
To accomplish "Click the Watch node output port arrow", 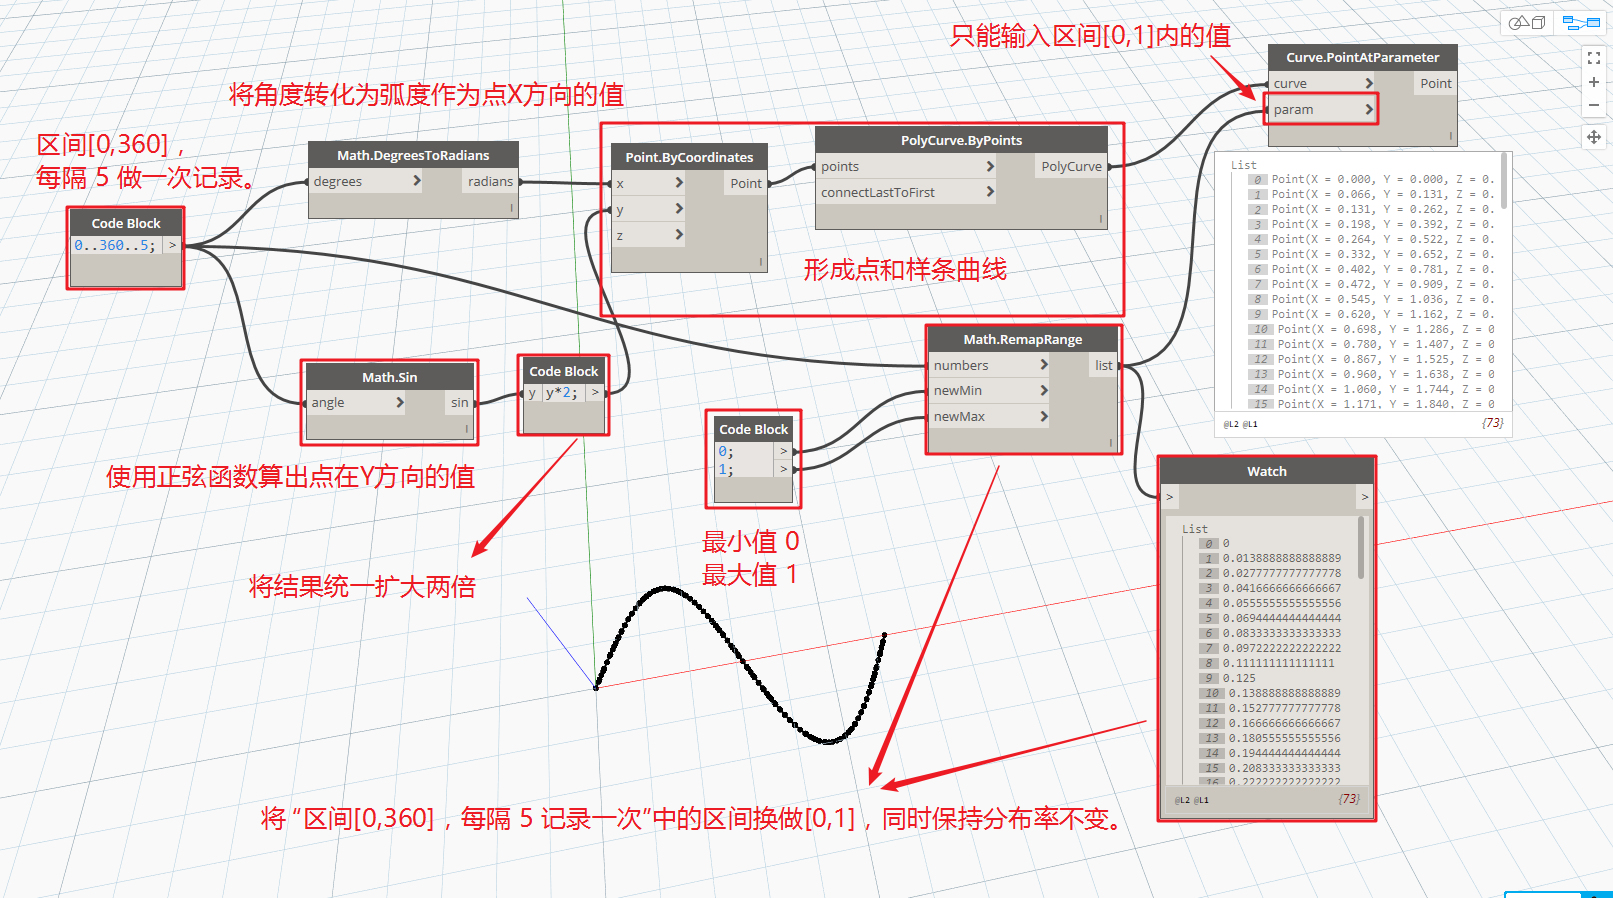I will pos(1364,496).
